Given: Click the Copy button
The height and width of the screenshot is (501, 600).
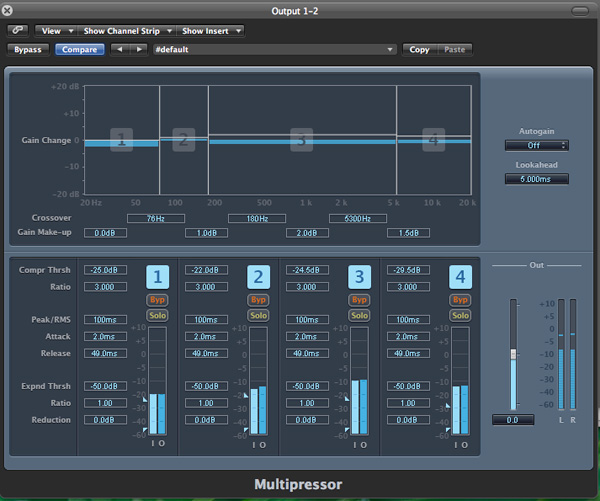Looking at the screenshot, I should click(x=419, y=49).
